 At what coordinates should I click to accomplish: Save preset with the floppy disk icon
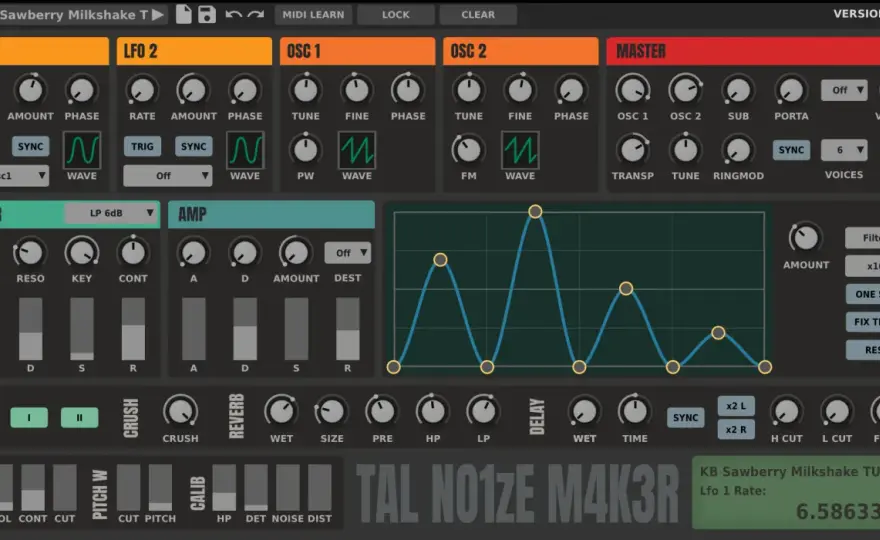207,14
